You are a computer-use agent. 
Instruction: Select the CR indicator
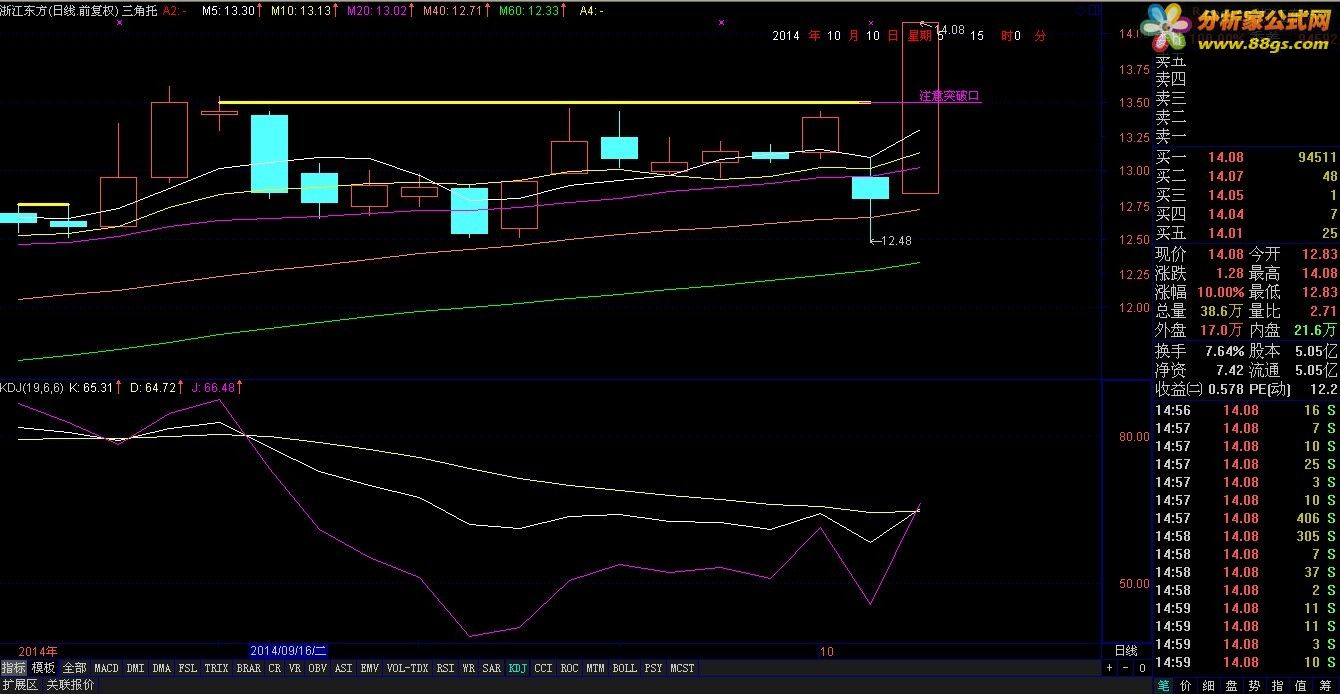pos(274,668)
